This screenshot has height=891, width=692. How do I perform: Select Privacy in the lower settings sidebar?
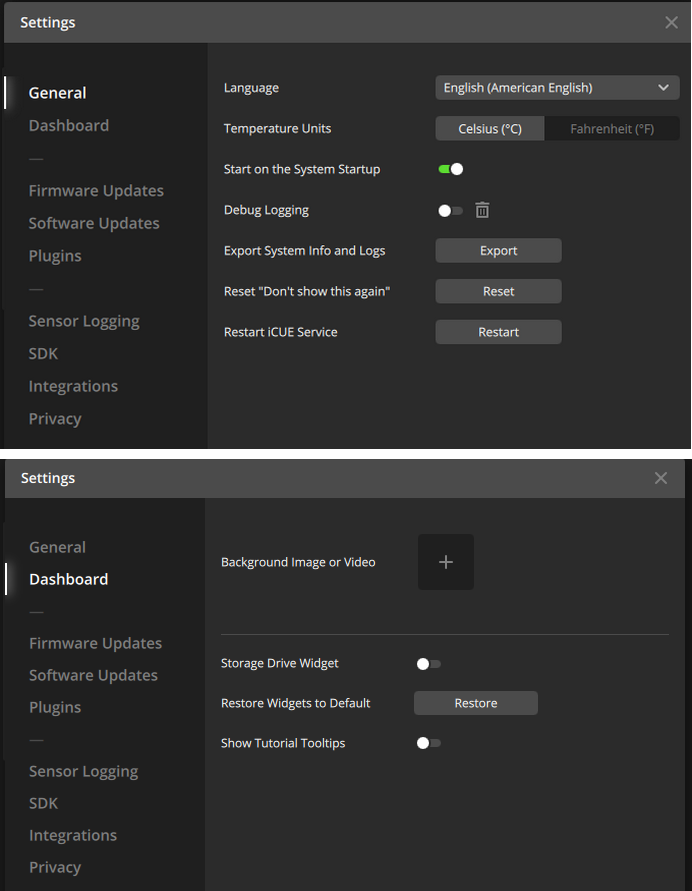point(55,867)
